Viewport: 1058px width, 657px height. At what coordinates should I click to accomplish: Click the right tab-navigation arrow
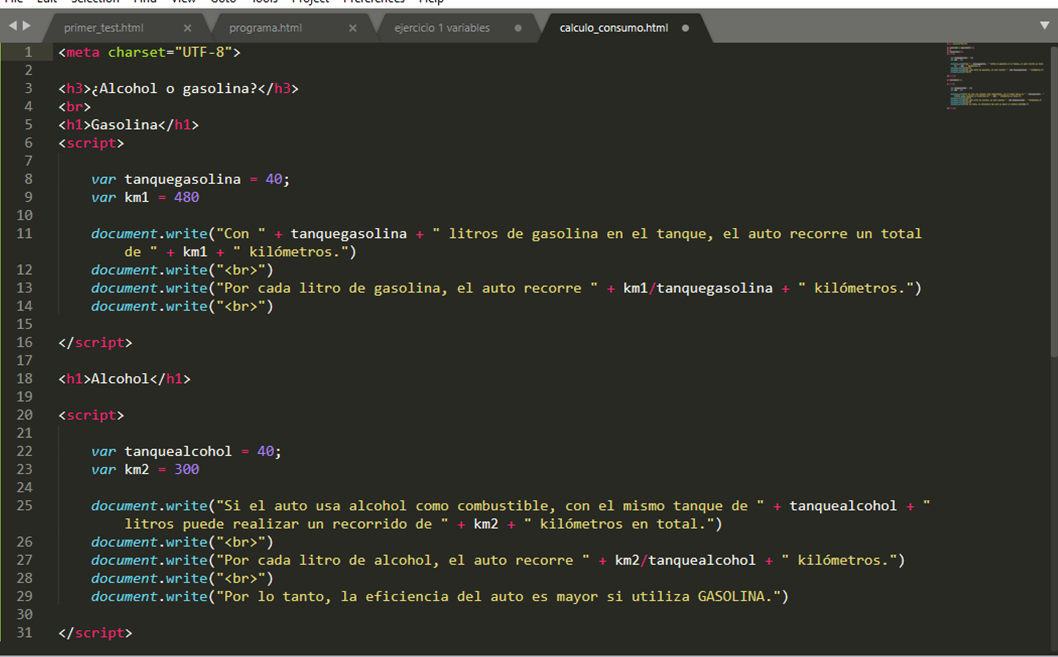click(27, 26)
